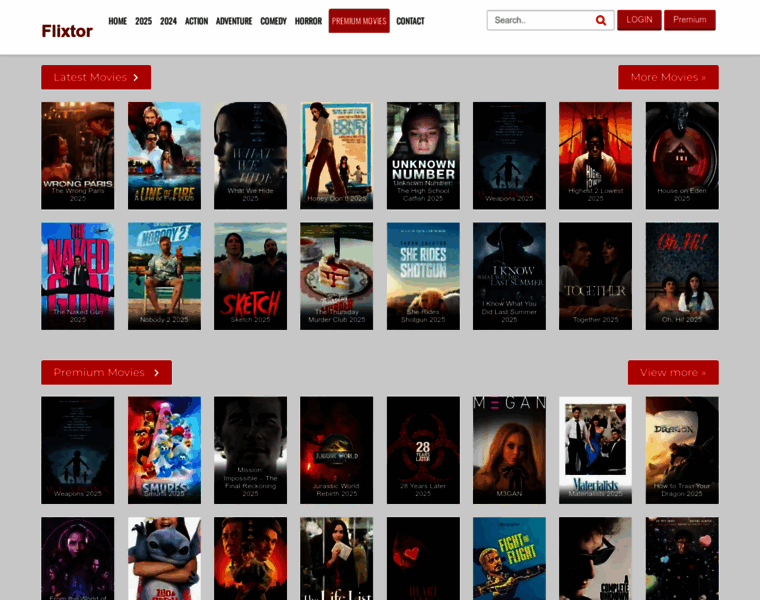Open A Complete Unknown poster
The width and height of the screenshot is (760, 600).
[x=595, y=558]
